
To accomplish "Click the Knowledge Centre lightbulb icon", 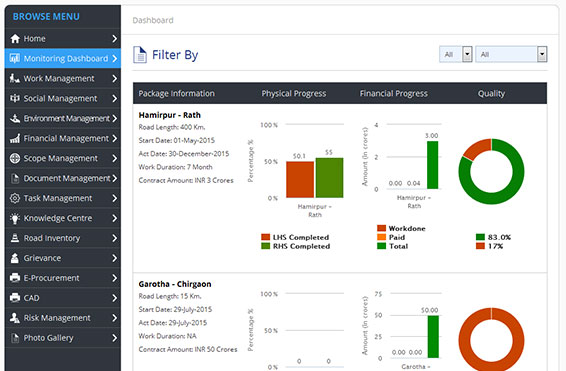I will tap(15, 218).
